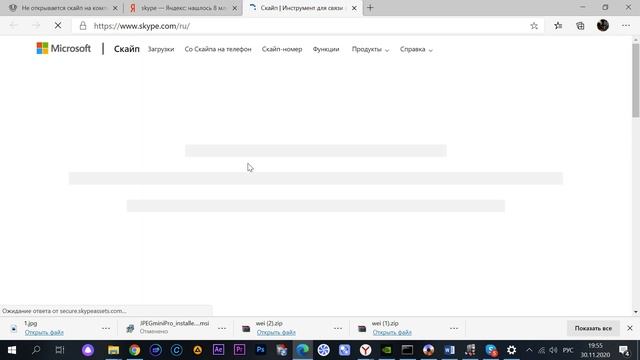Open the clock and date flyout
Screen dimensions: 640x360
pos(596,350)
